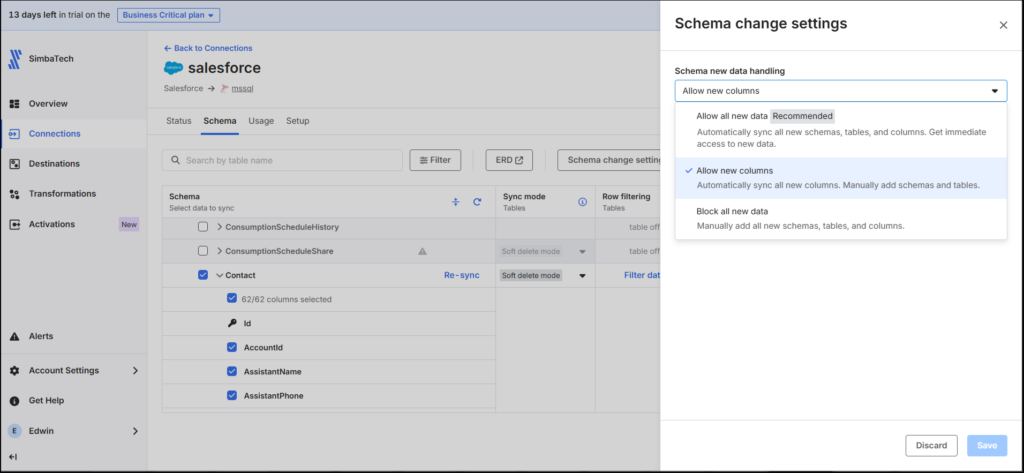Go Back to Connections link
Screen dimensions: 1024x473
tap(208, 48)
